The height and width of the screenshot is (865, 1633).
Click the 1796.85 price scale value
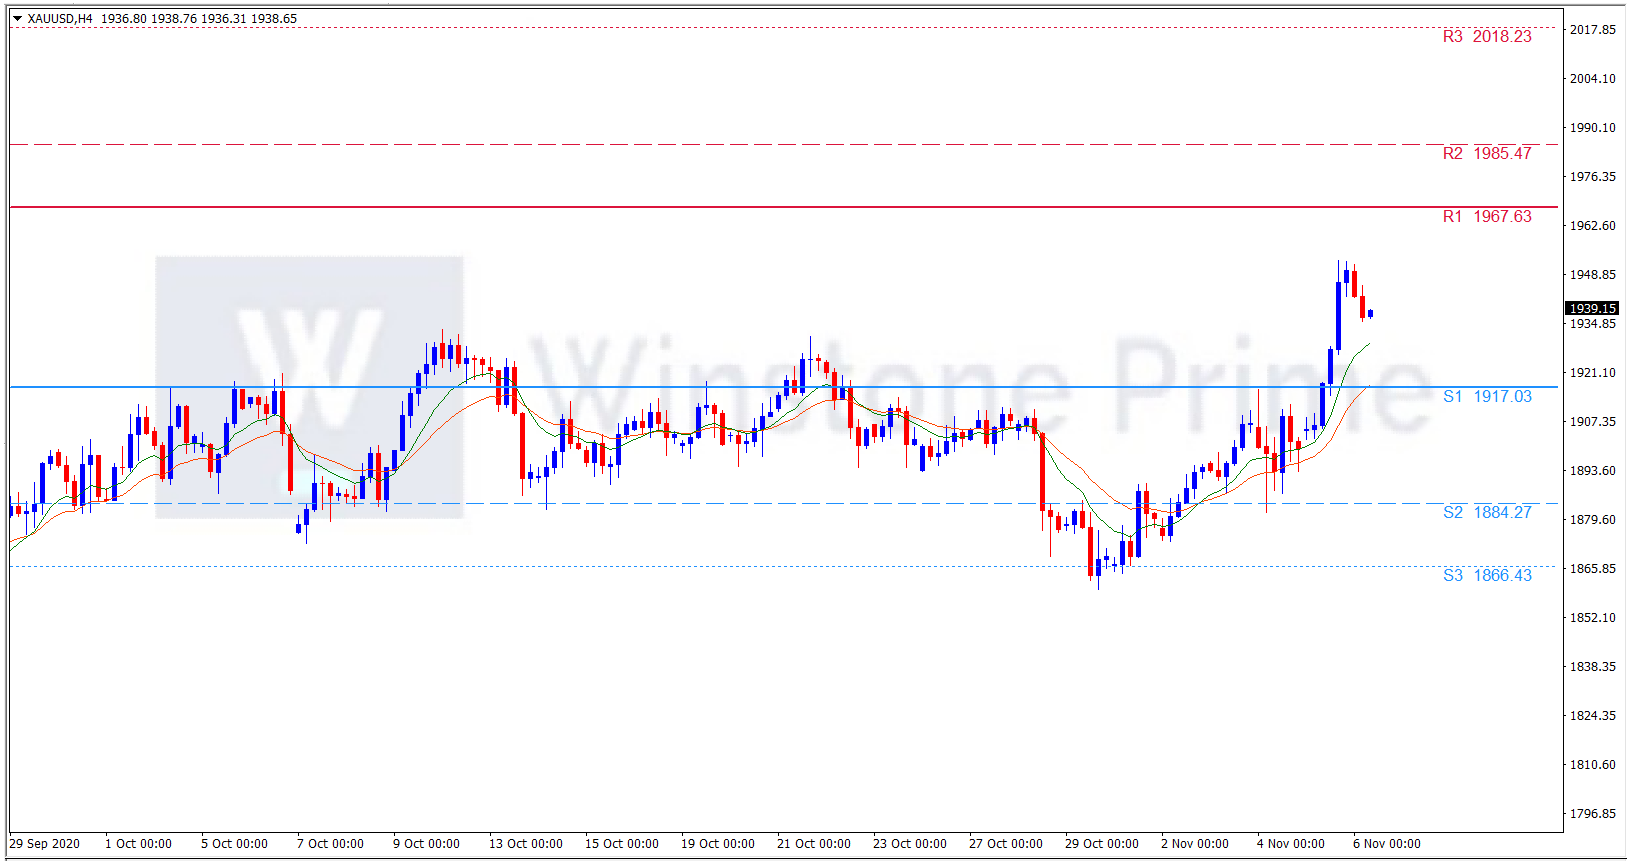pos(1592,814)
